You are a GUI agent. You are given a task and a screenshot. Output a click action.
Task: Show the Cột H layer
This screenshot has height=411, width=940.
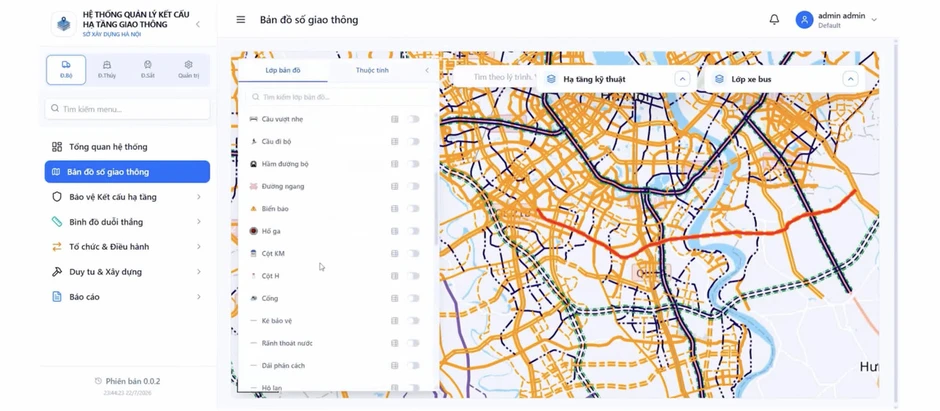[x=413, y=276]
